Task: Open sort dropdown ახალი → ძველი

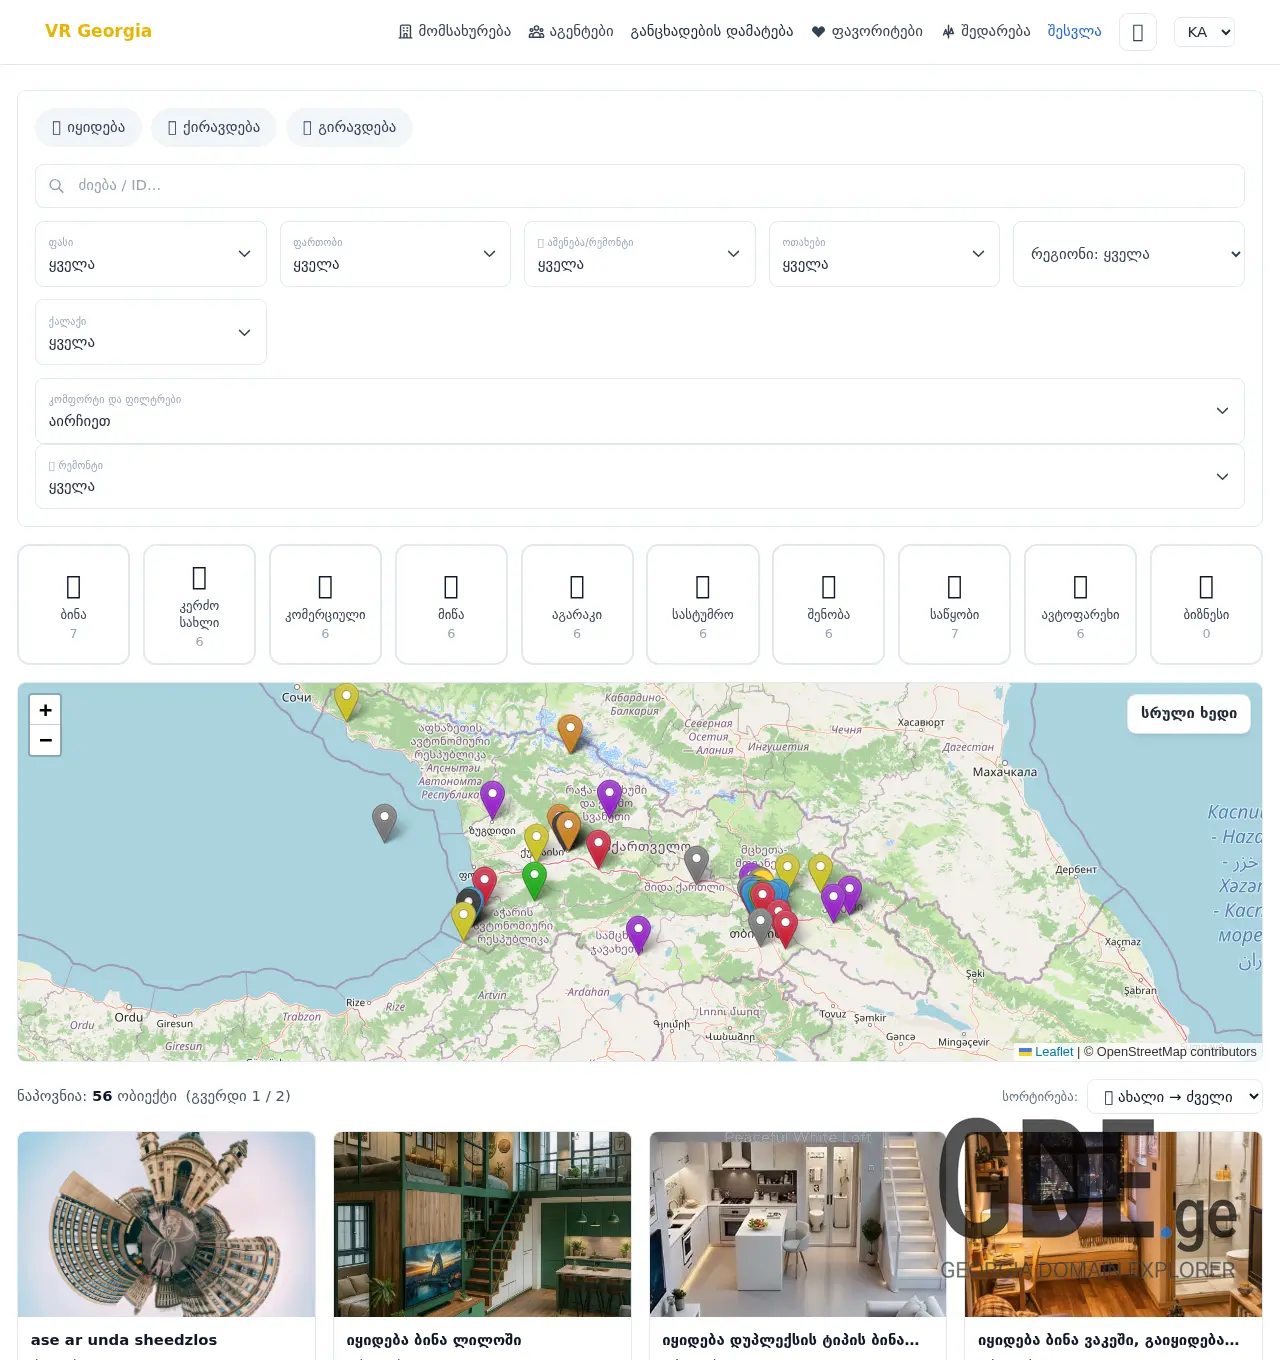Action: pos(1175,1097)
